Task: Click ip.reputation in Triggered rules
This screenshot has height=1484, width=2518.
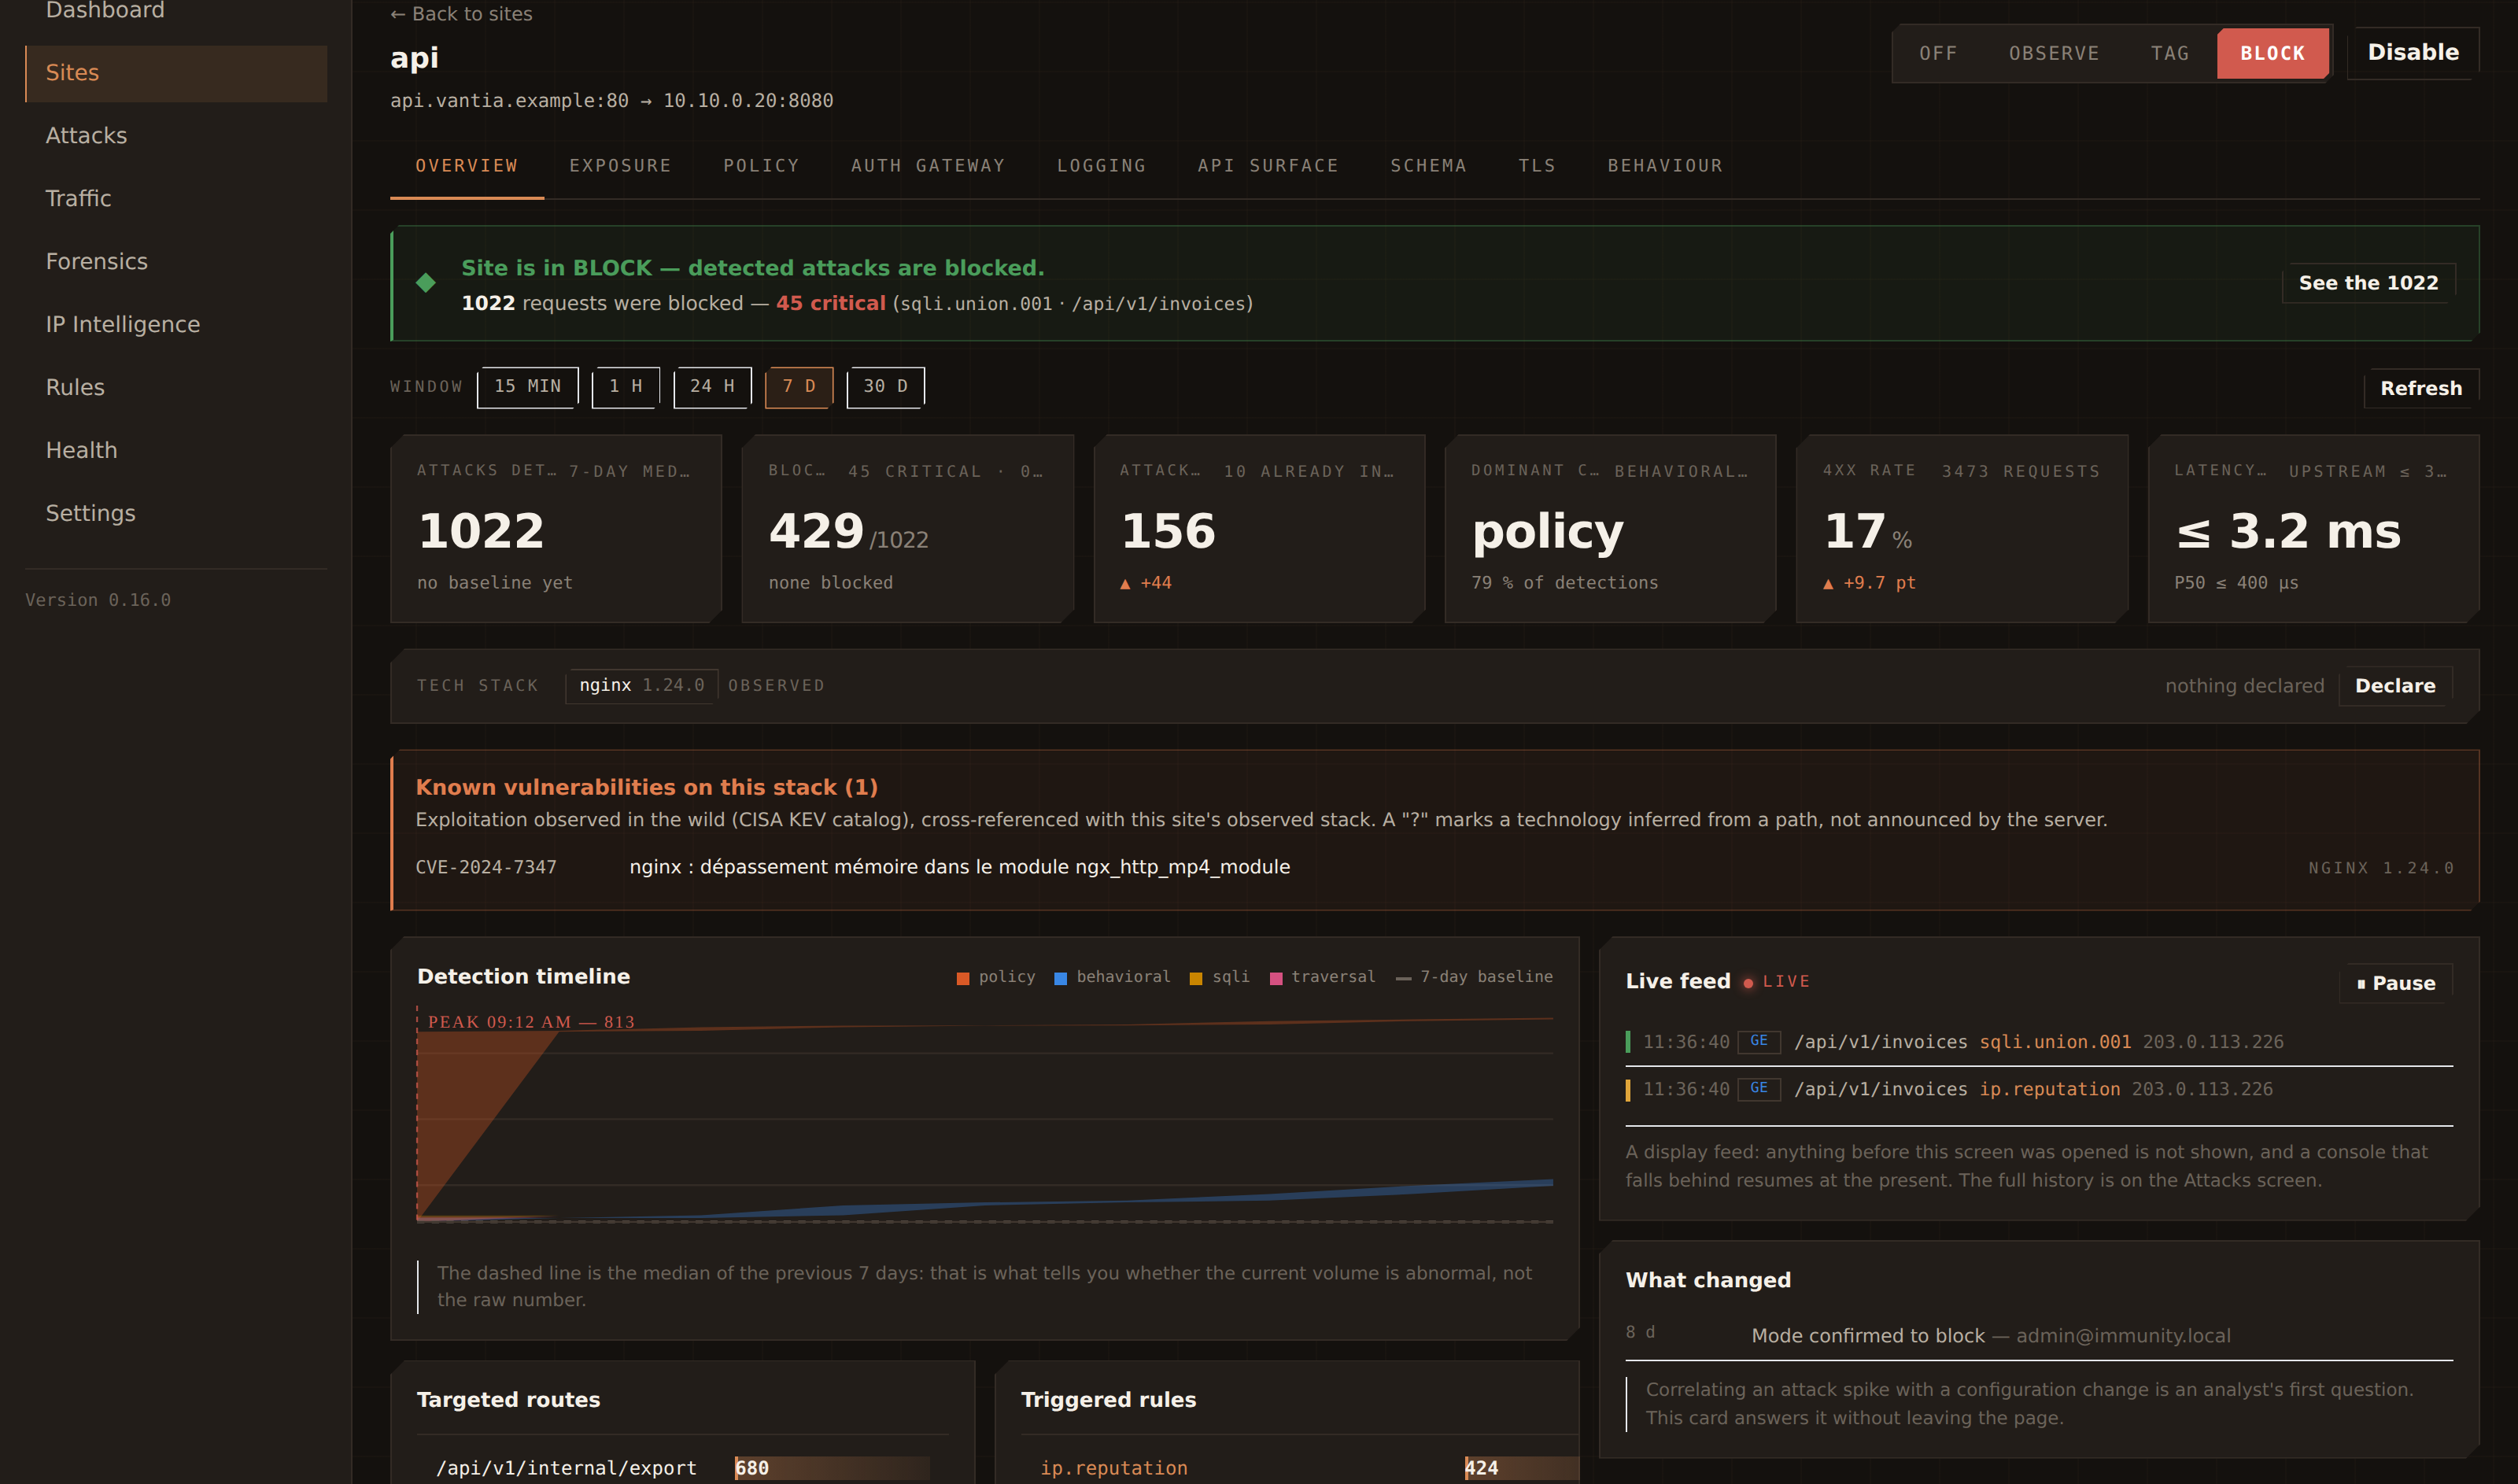Action: point(1114,1468)
